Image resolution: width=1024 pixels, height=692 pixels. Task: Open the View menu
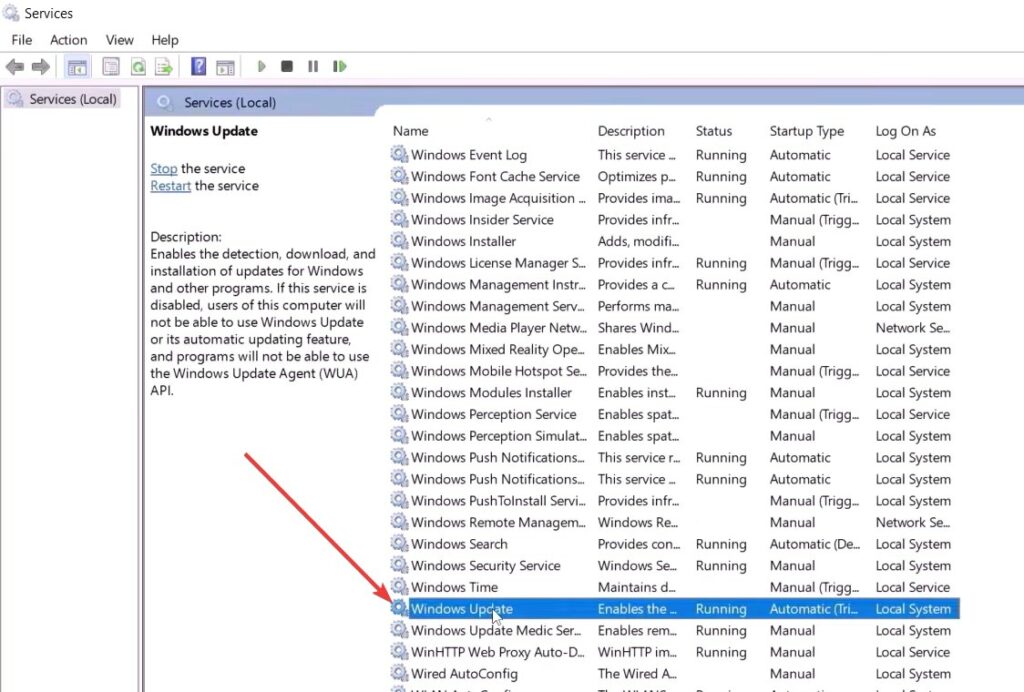120,40
